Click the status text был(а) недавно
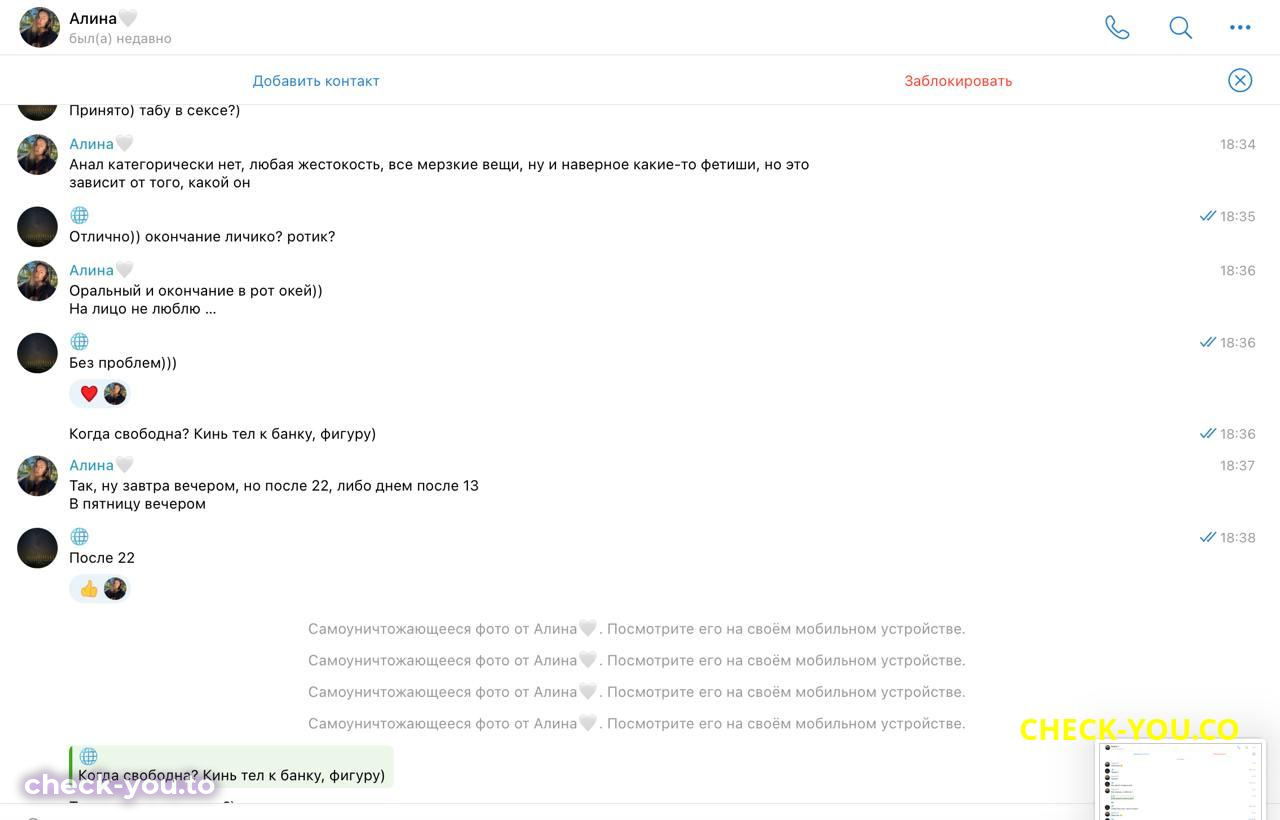1280x820 pixels. coord(120,39)
